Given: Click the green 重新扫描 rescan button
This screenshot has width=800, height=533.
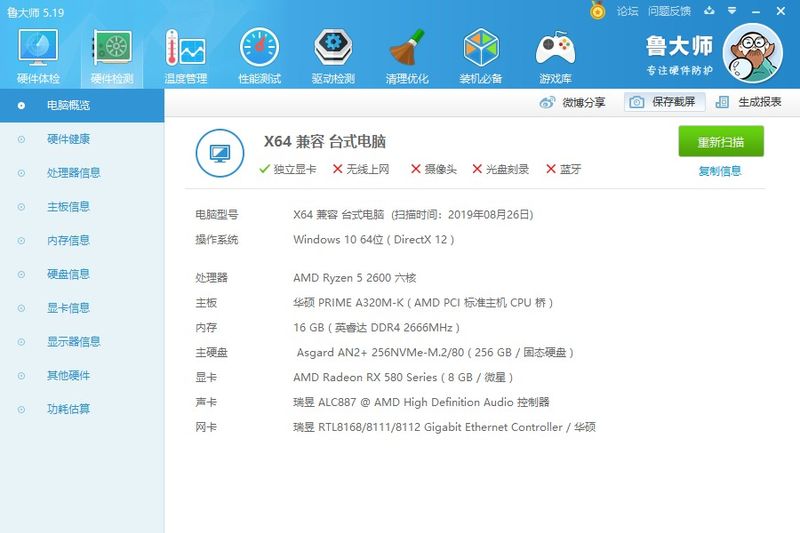Looking at the screenshot, I should pos(721,141).
